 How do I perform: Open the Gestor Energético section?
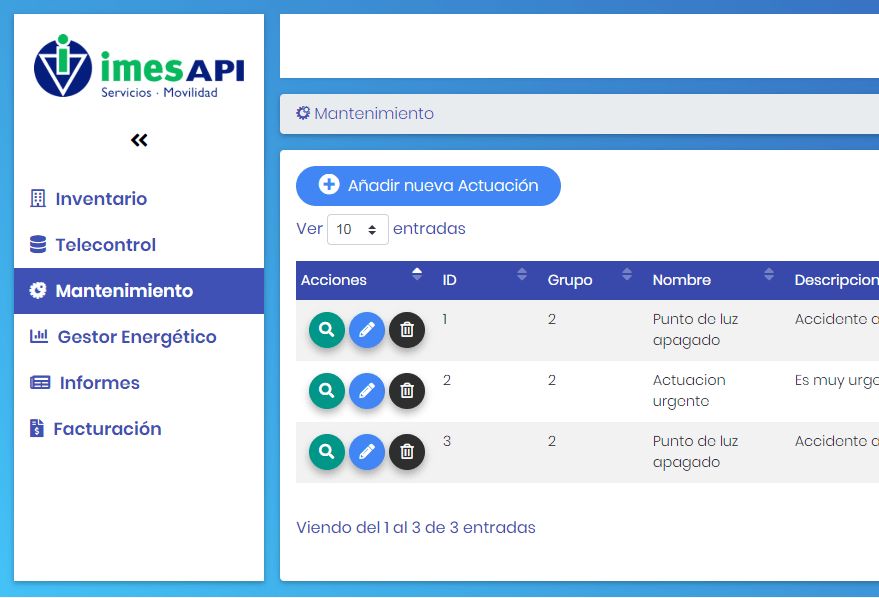point(136,337)
